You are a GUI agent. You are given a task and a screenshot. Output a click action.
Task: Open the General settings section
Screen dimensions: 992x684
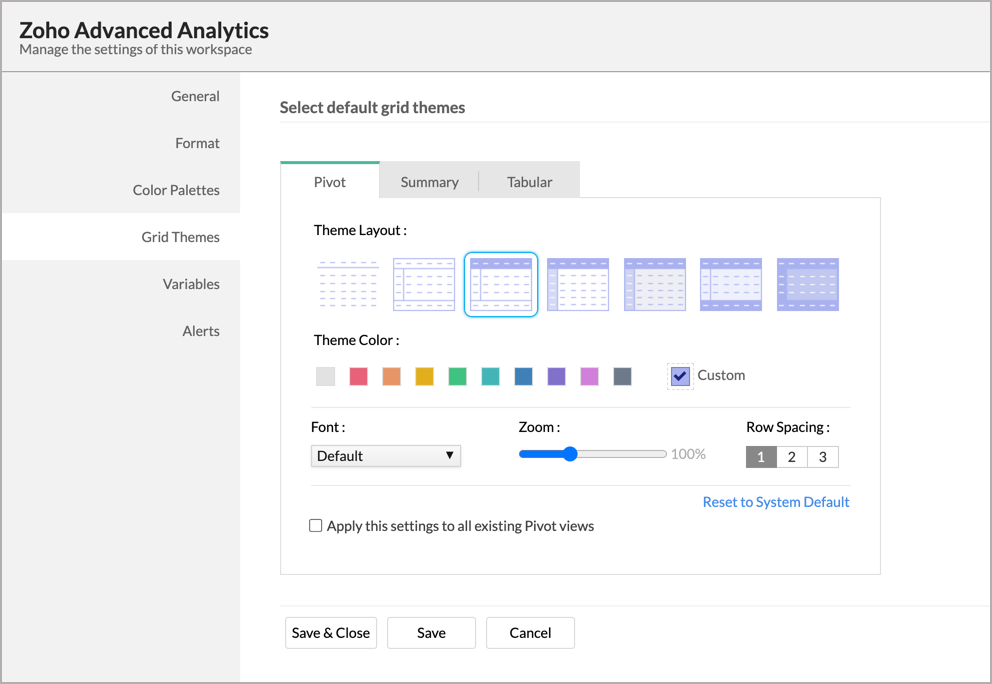(121, 96)
